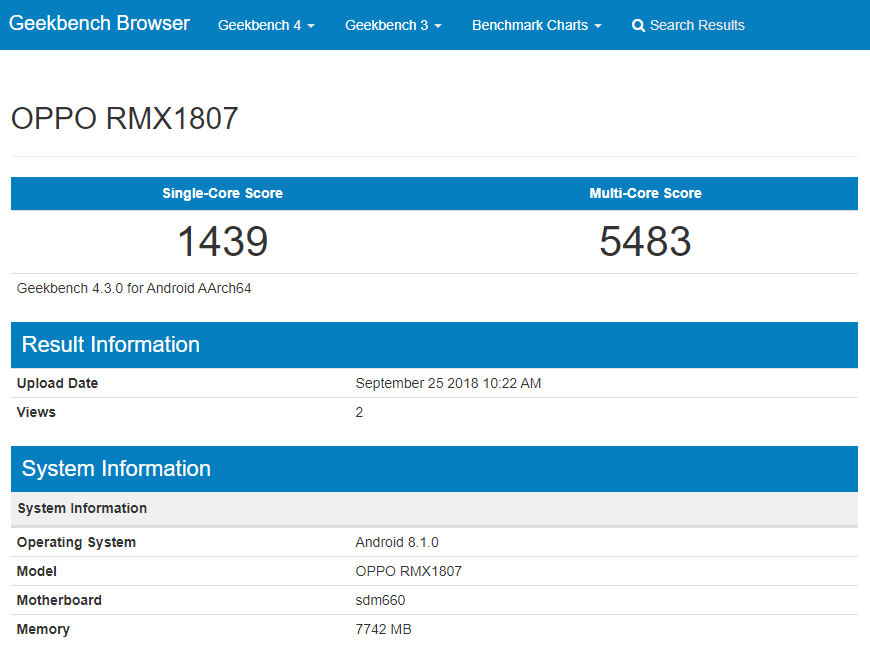Select the Multi-Core Score header

[x=645, y=193]
